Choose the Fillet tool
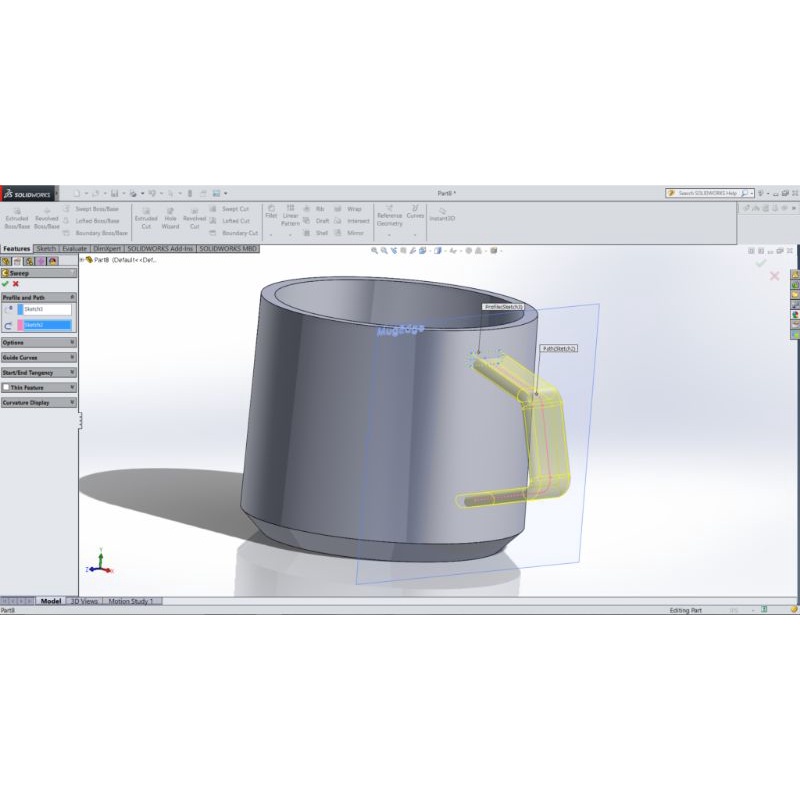 (x=271, y=214)
